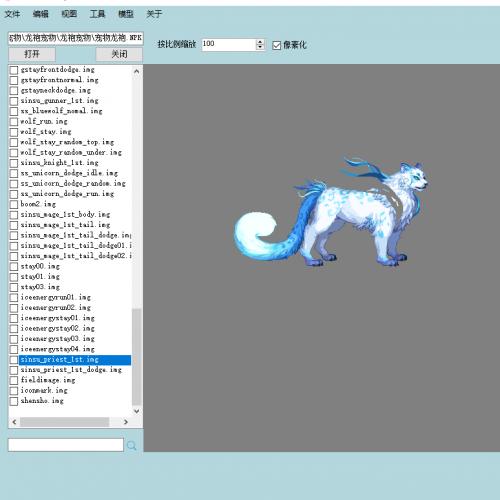500x500 pixels.
Task: Open the 视图 menu
Action: tap(69, 14)
